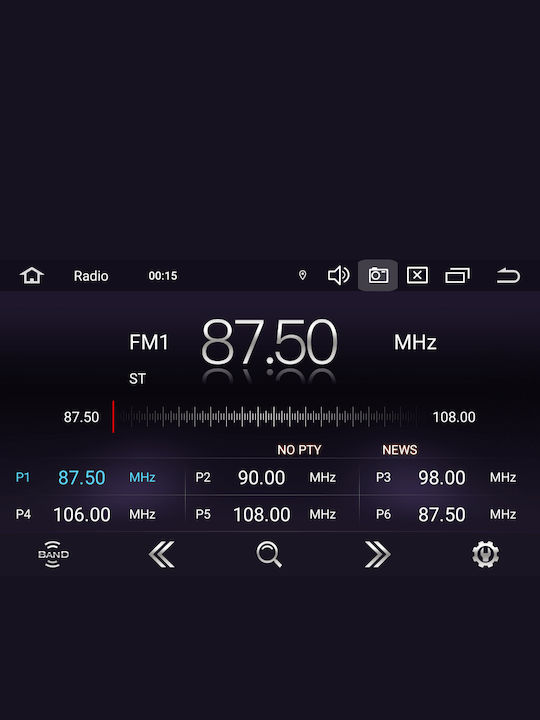This screenshot has width=540, height=720.
Task: Open the volume speaker icon
Action: tap(338, 276)
